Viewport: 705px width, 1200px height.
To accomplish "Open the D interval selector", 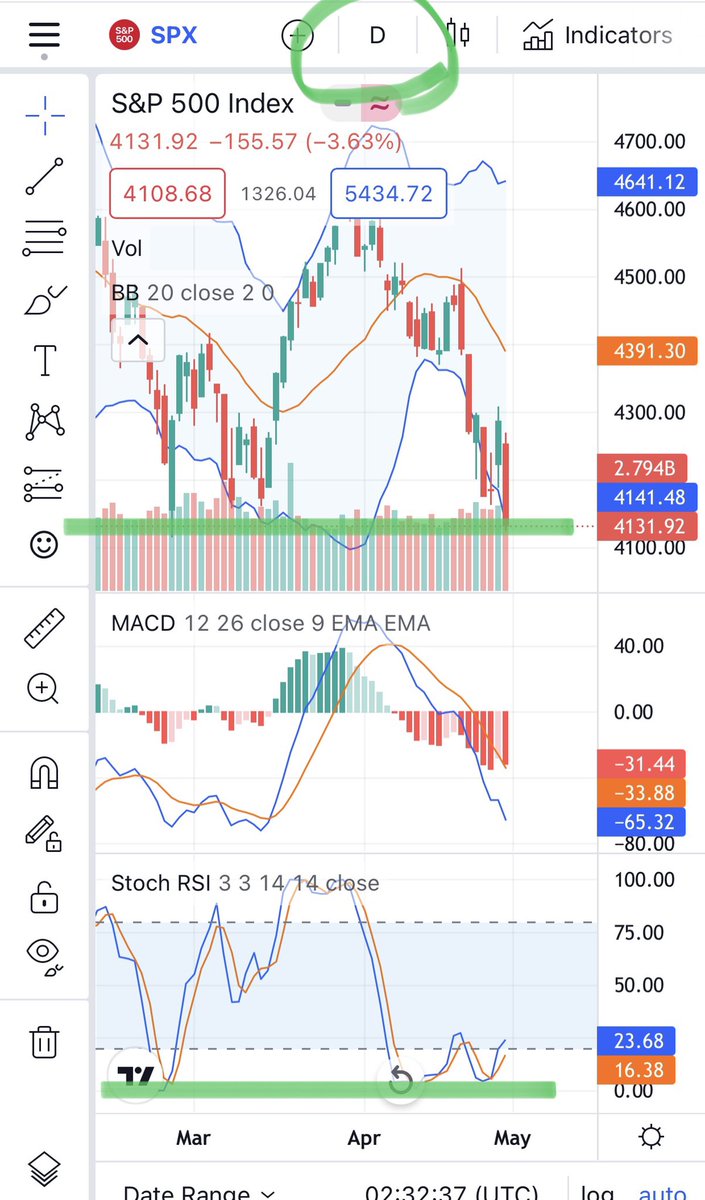I will [377, 35].
